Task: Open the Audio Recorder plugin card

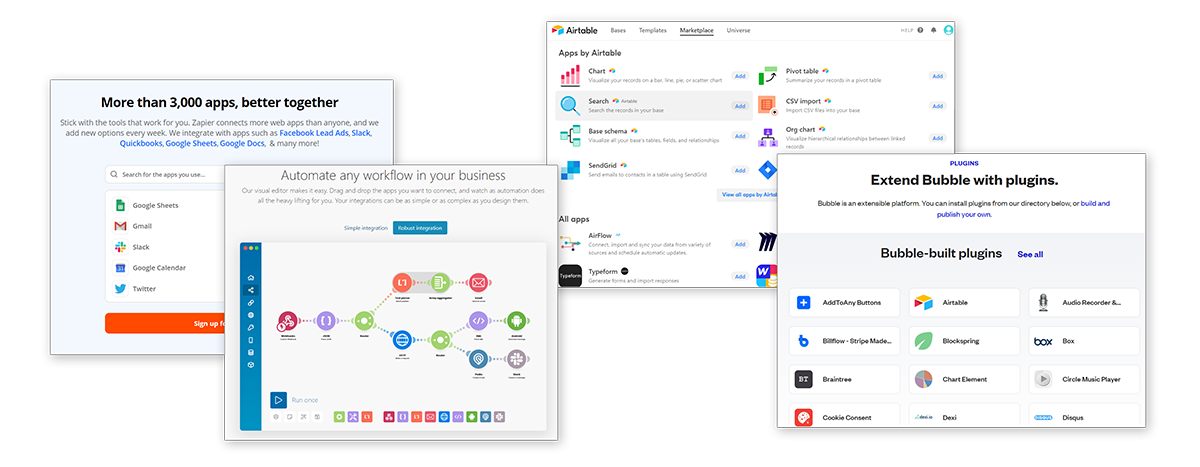Action: pyautogui.click(x=1083, y=302)
